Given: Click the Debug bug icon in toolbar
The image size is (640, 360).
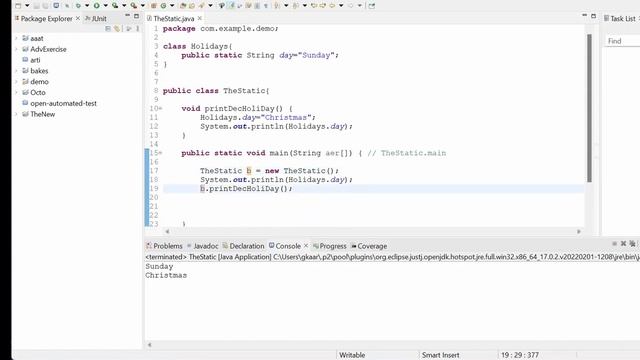Looking at the screenshot, I should [x=78, y=6].
